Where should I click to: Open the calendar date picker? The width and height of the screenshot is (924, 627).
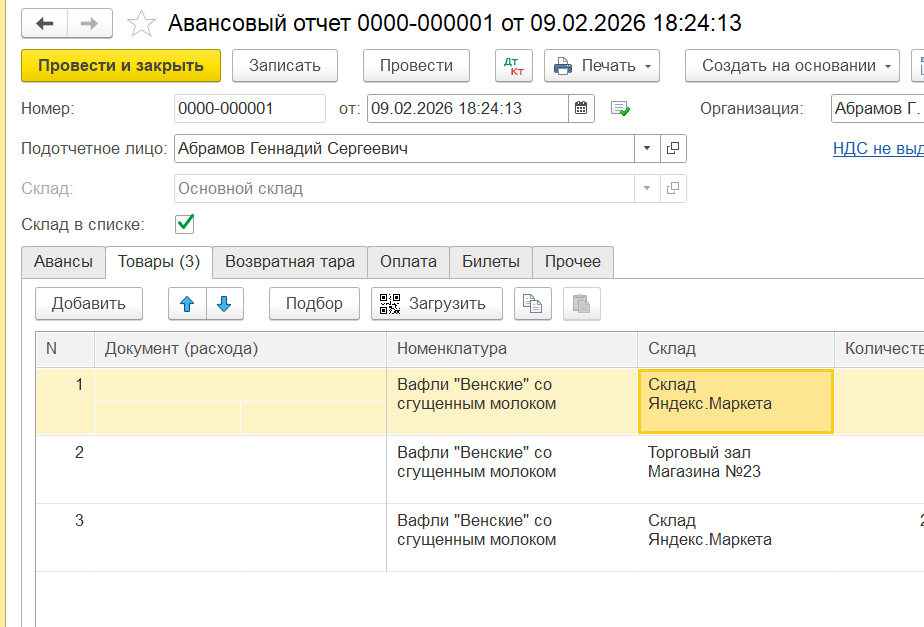[x=582, y=108]
